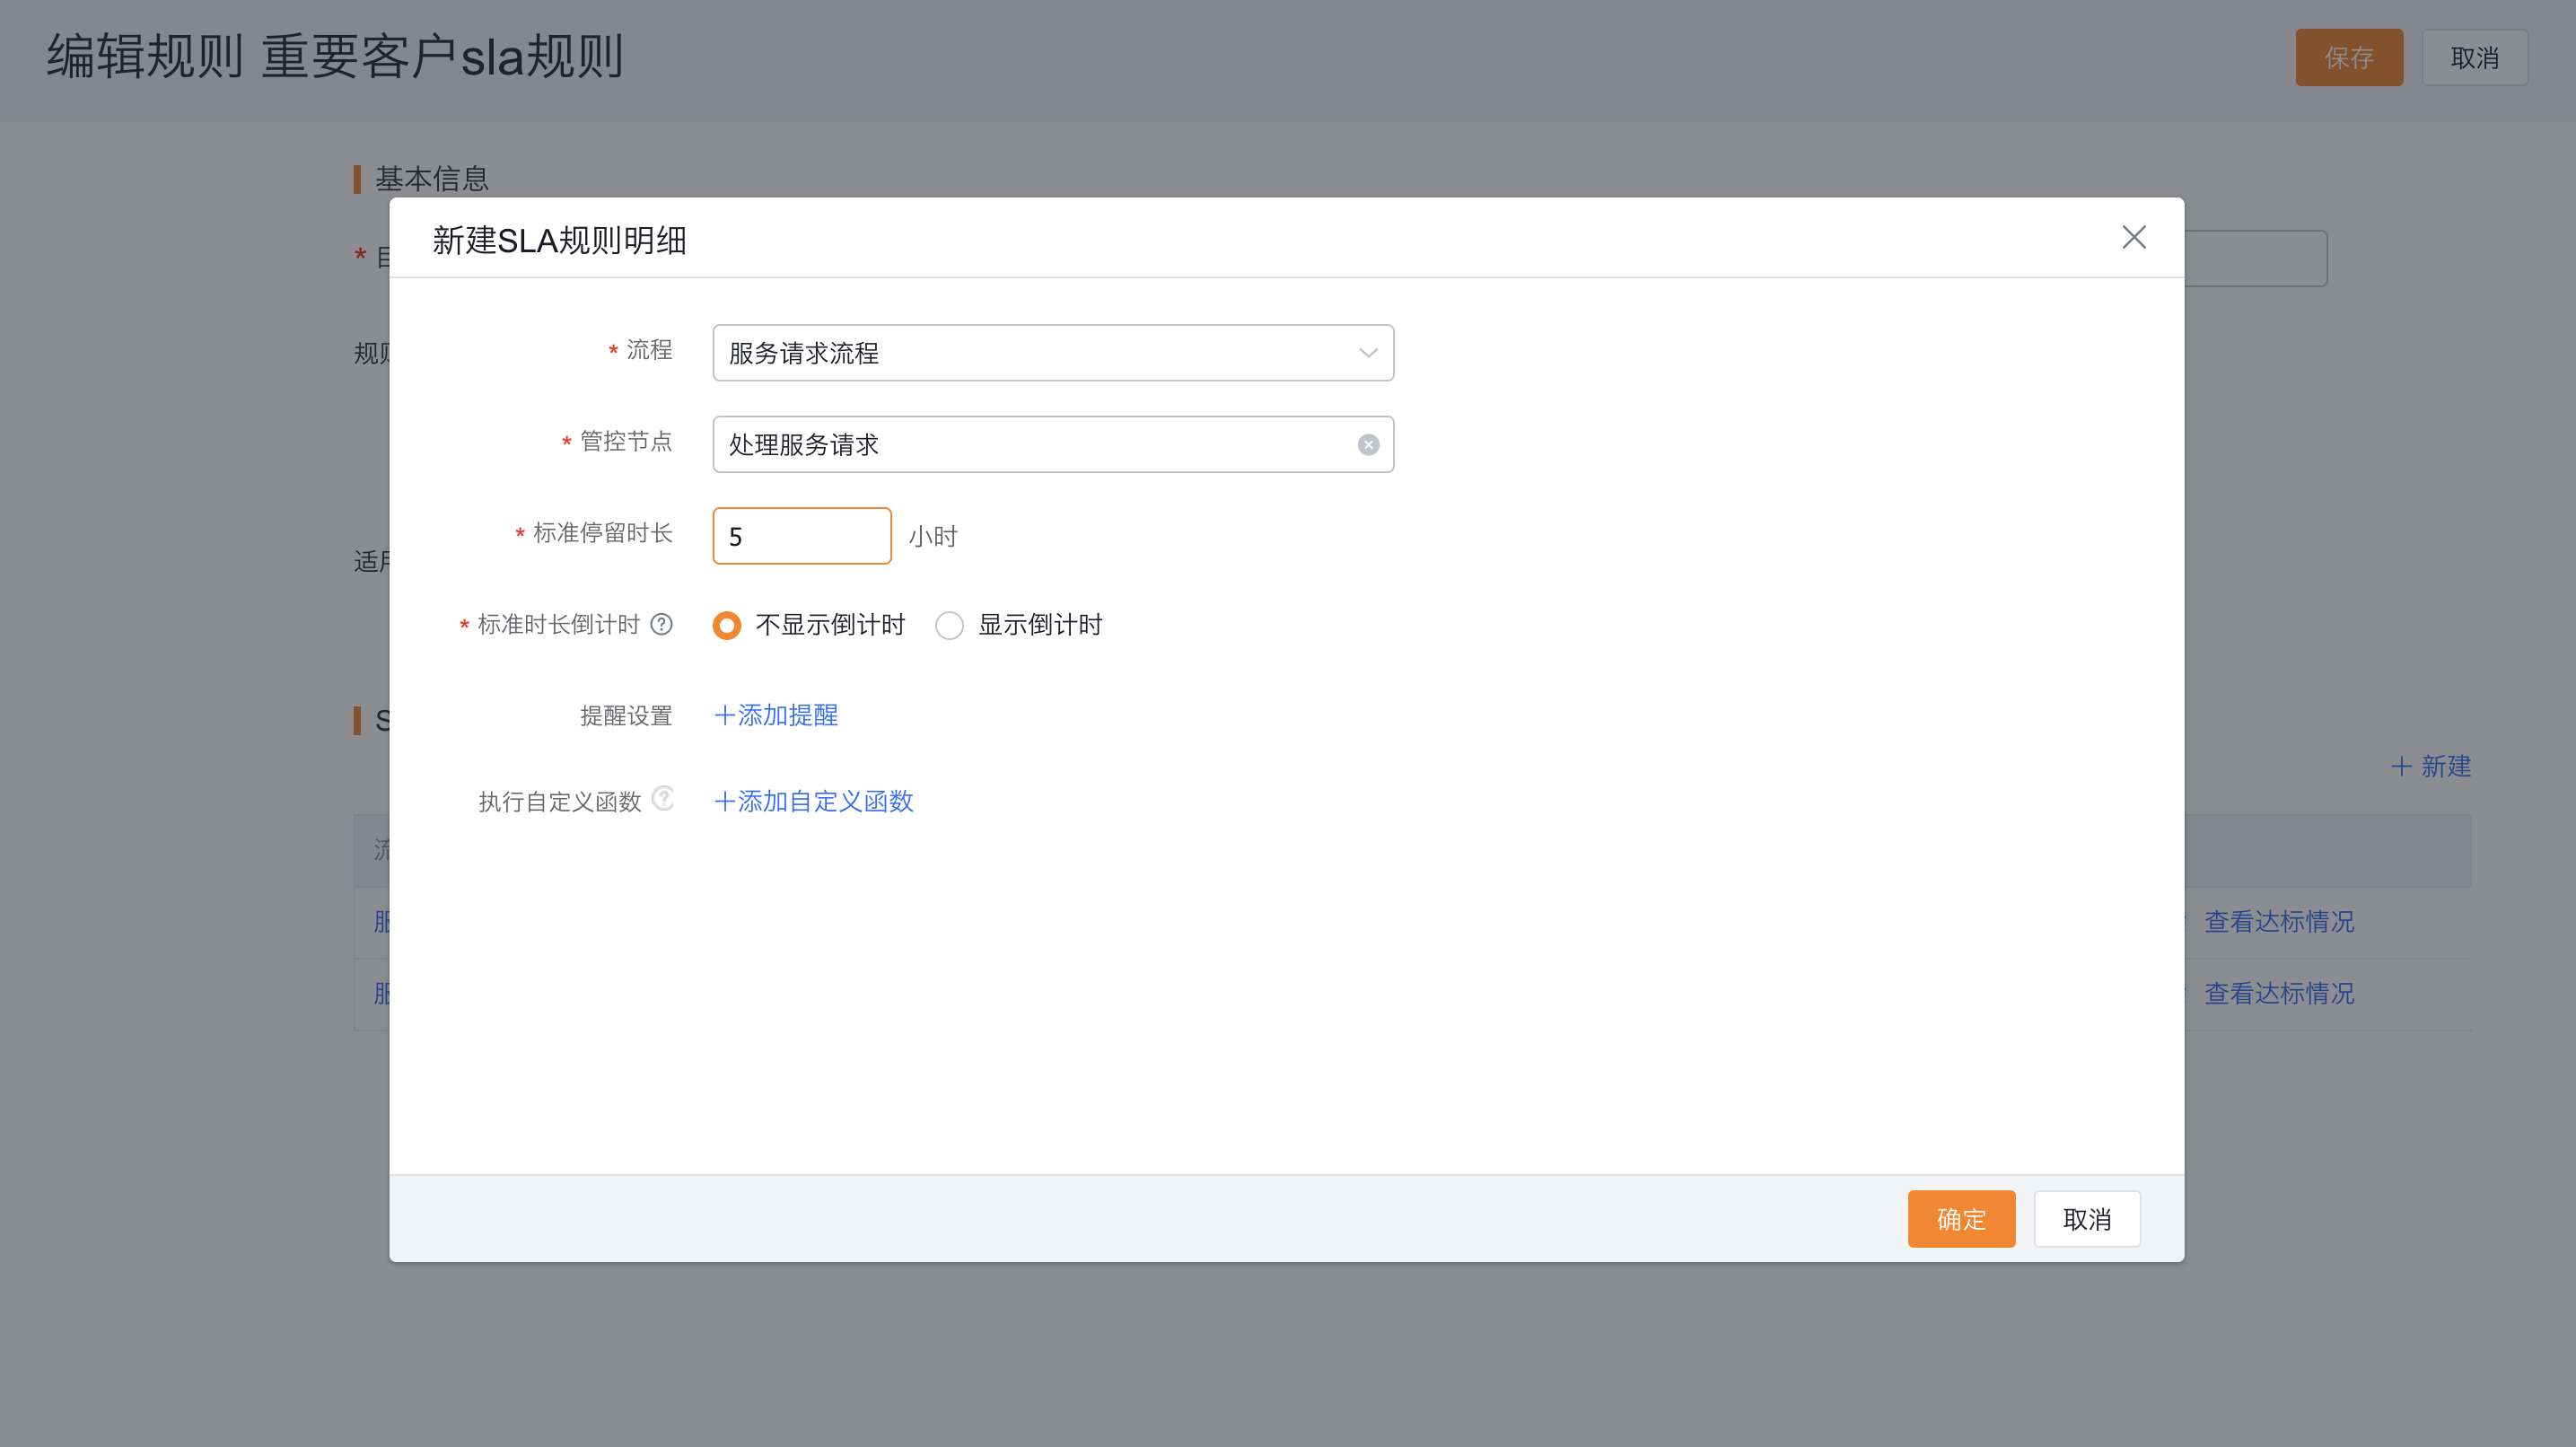The width and height of the screenshot is (2576, 1447).
Task: Confirm the dialog with 确定
Action: coord(1961,1218)
